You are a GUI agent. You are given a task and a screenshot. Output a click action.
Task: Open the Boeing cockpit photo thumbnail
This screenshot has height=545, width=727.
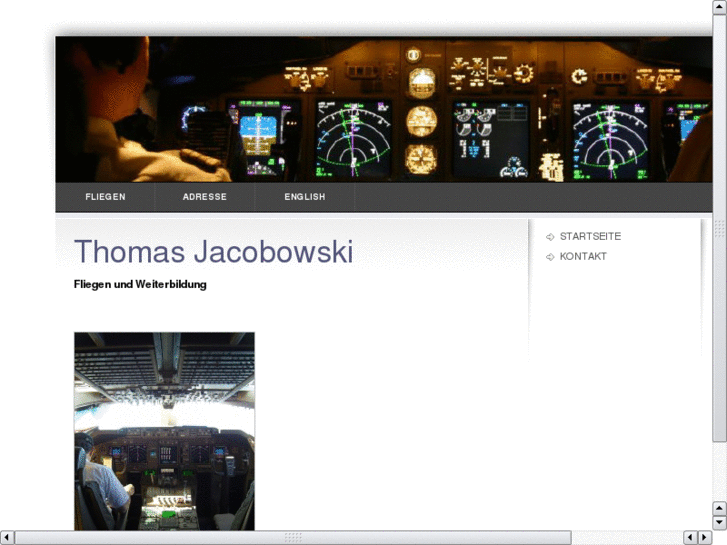point(164,430)
